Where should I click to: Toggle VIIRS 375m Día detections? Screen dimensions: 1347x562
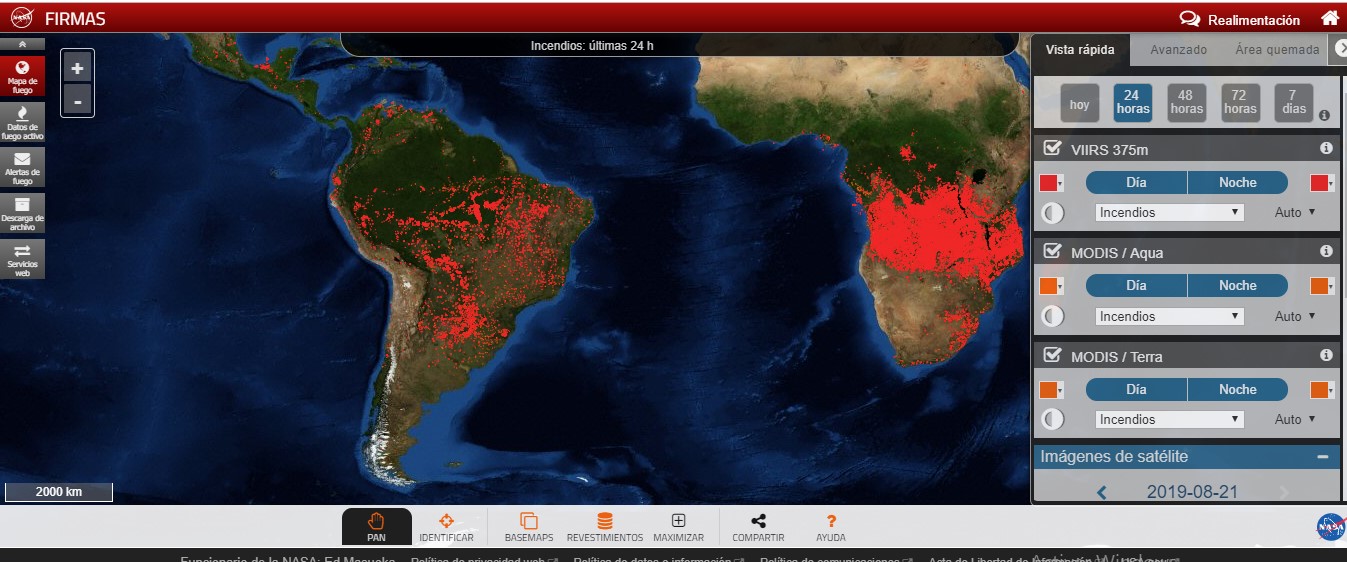(1136, 182)
